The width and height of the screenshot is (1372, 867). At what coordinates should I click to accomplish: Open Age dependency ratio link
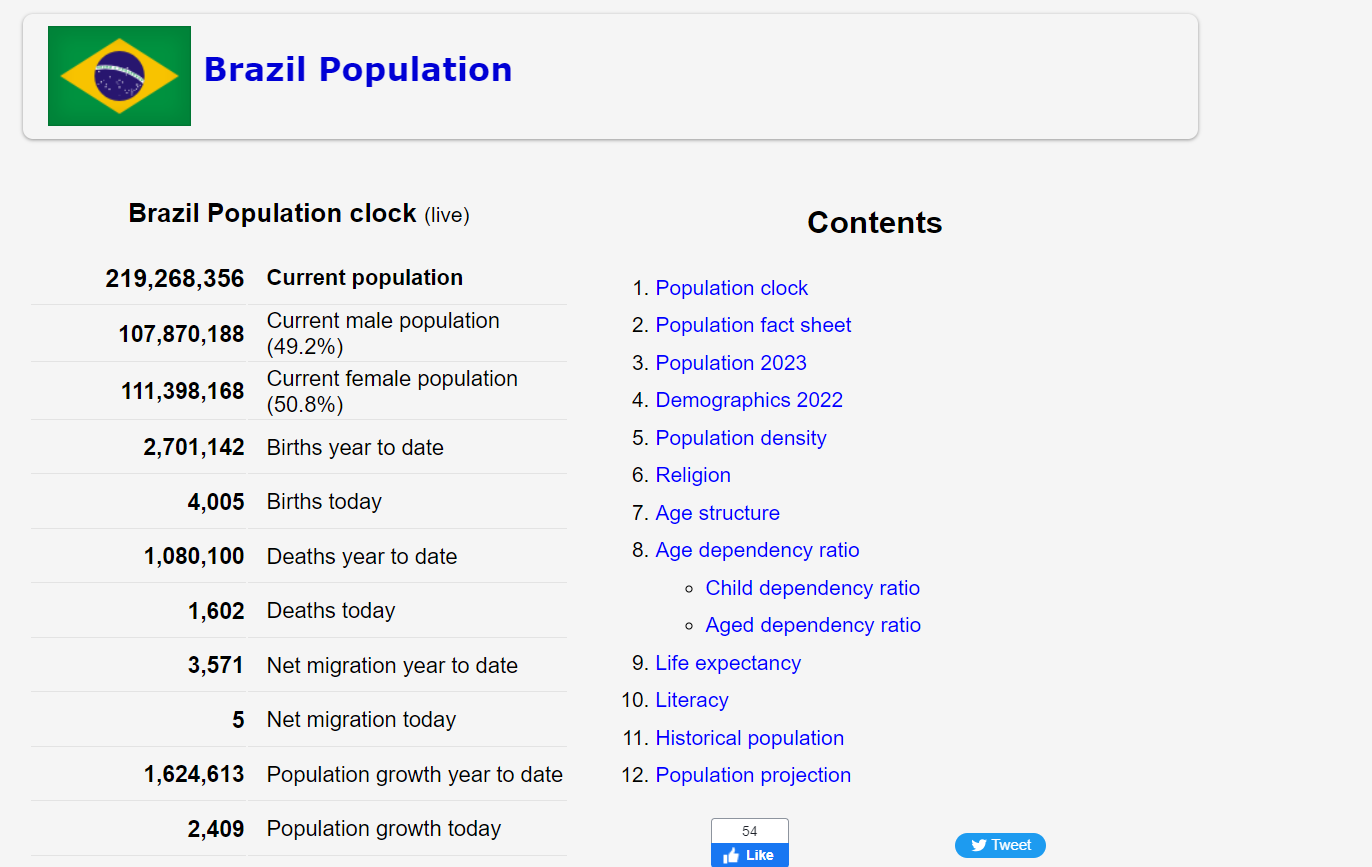pyautogui.click(x=757, y=550)
